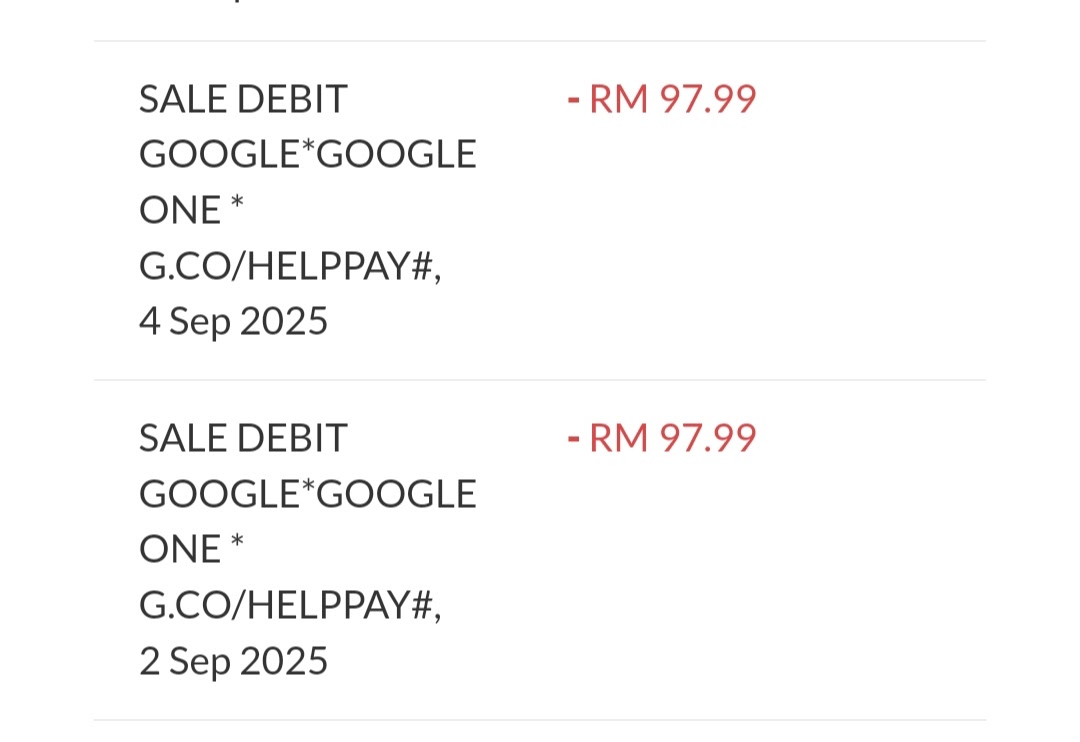
Task: Tap the partially visible text at the top
Action: 236,1
